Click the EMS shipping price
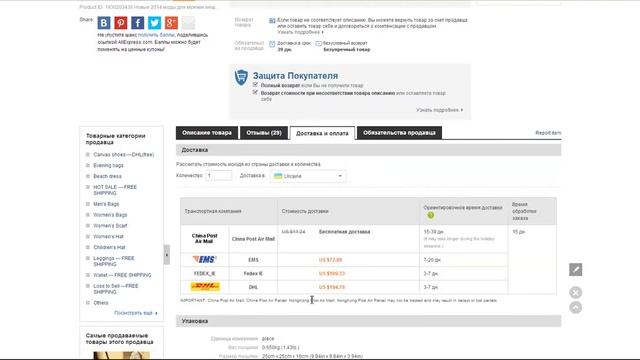This screenshot has height=360, width=640. pos(330,260)
